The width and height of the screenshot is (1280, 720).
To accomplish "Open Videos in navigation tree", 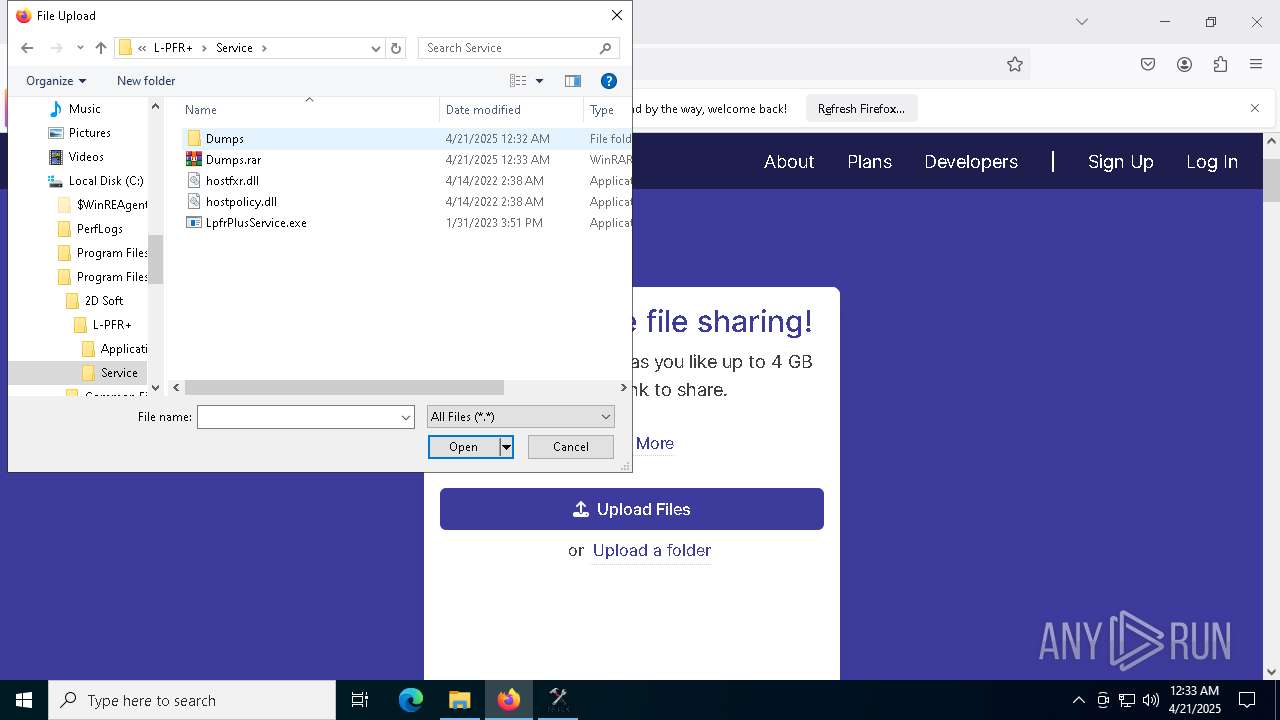I will click(86, 157).
